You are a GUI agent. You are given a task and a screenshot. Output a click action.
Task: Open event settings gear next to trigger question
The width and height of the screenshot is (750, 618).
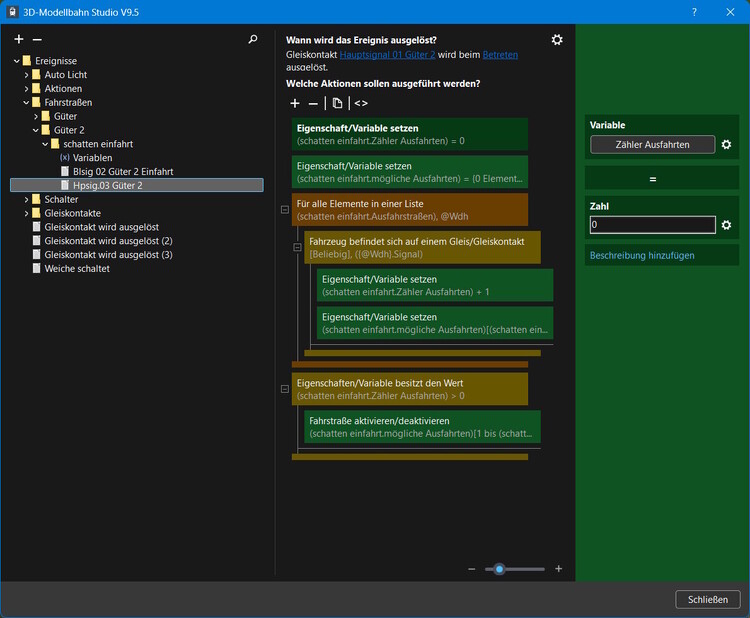(557, 39)
